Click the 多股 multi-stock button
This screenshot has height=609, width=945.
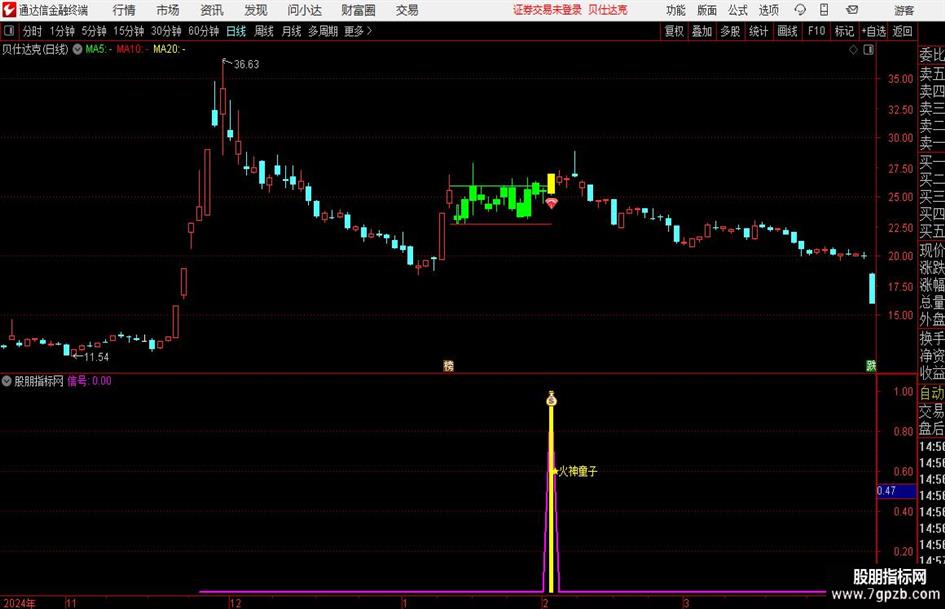point(730,31)
